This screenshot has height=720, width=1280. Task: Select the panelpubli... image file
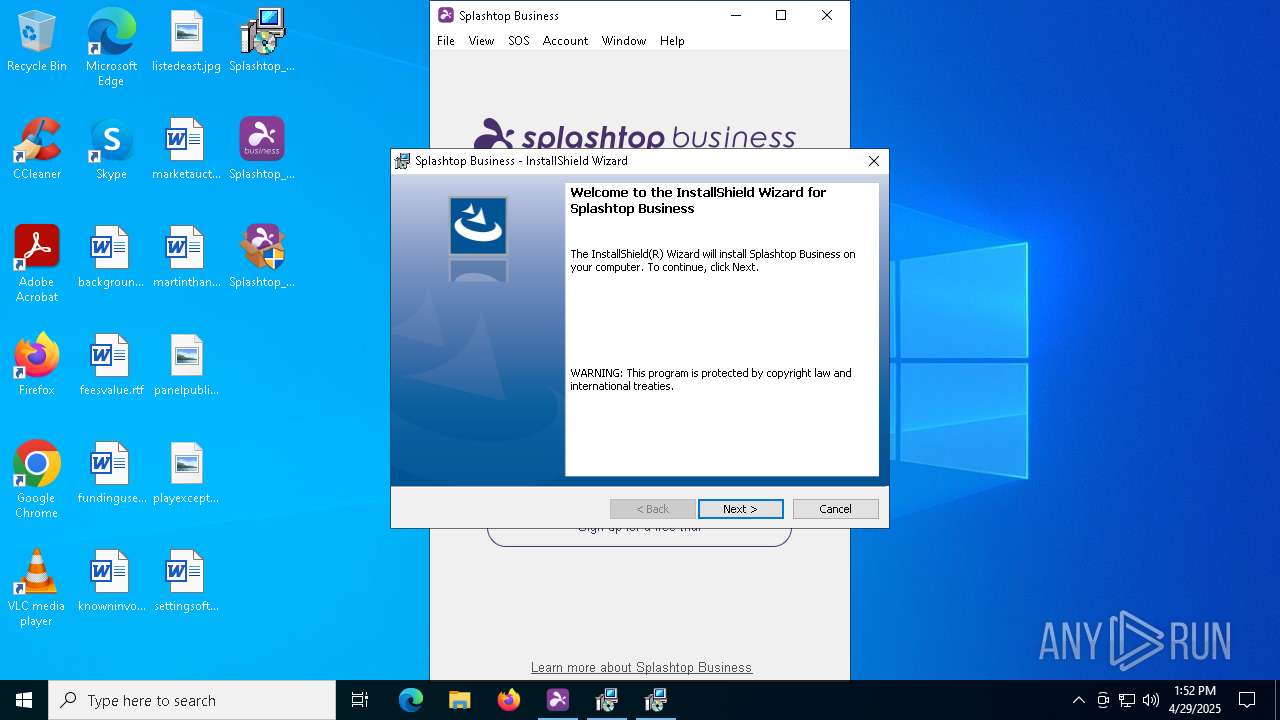[186, 366]
